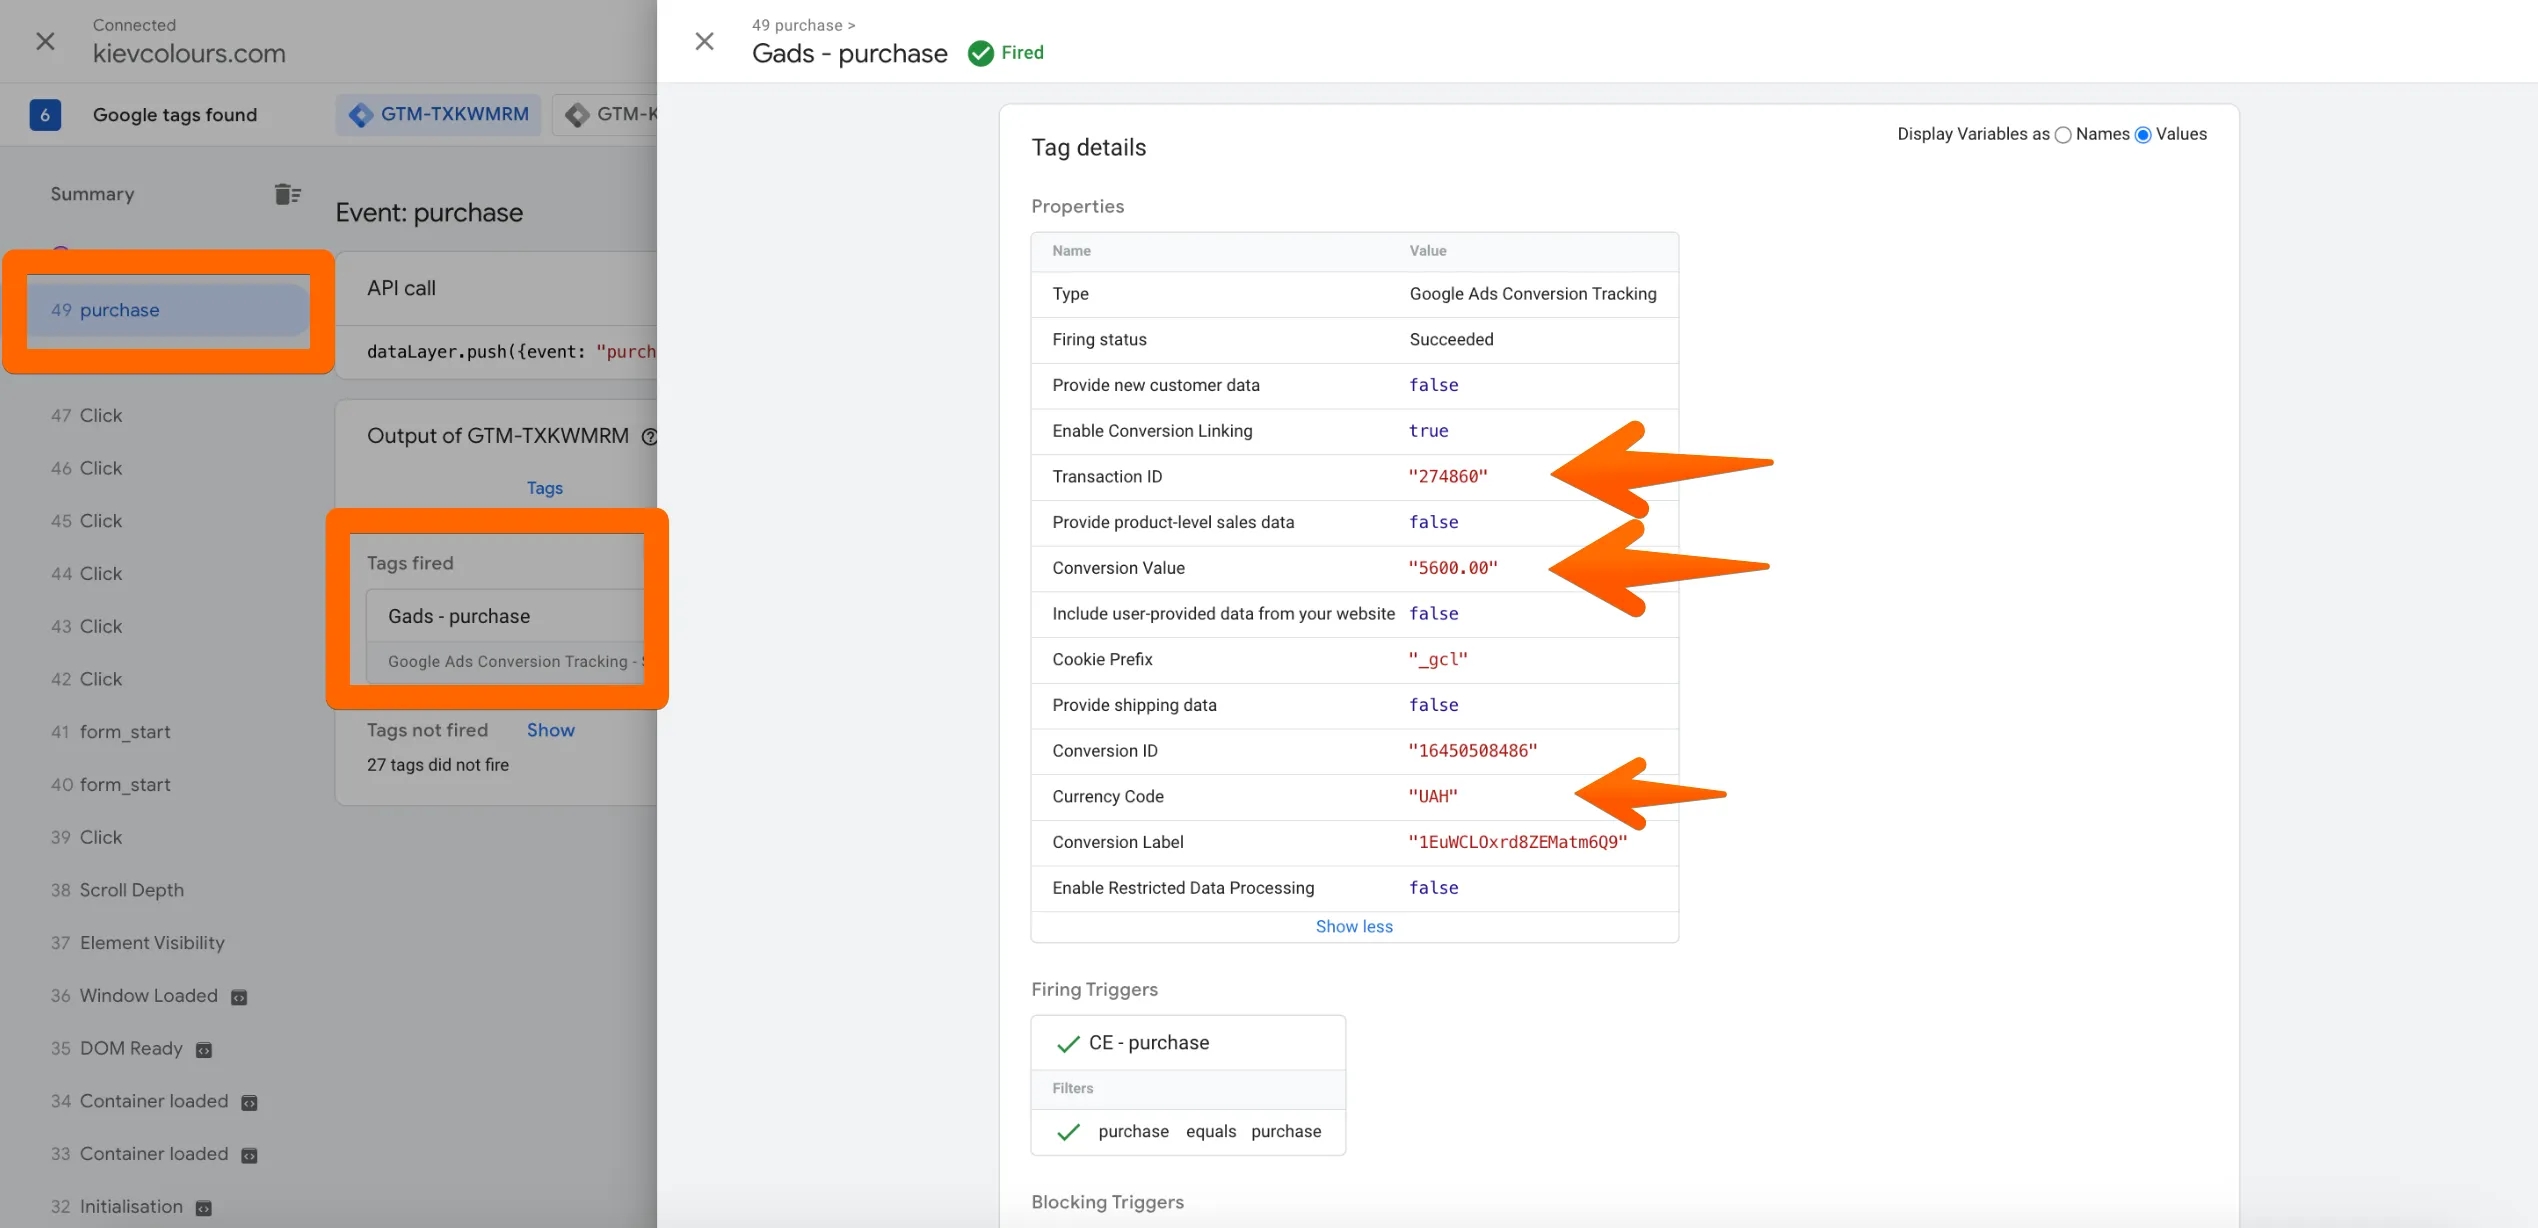
Task: Click the Conversion Value "5600.00"
Action: [x=1453, y=568]
